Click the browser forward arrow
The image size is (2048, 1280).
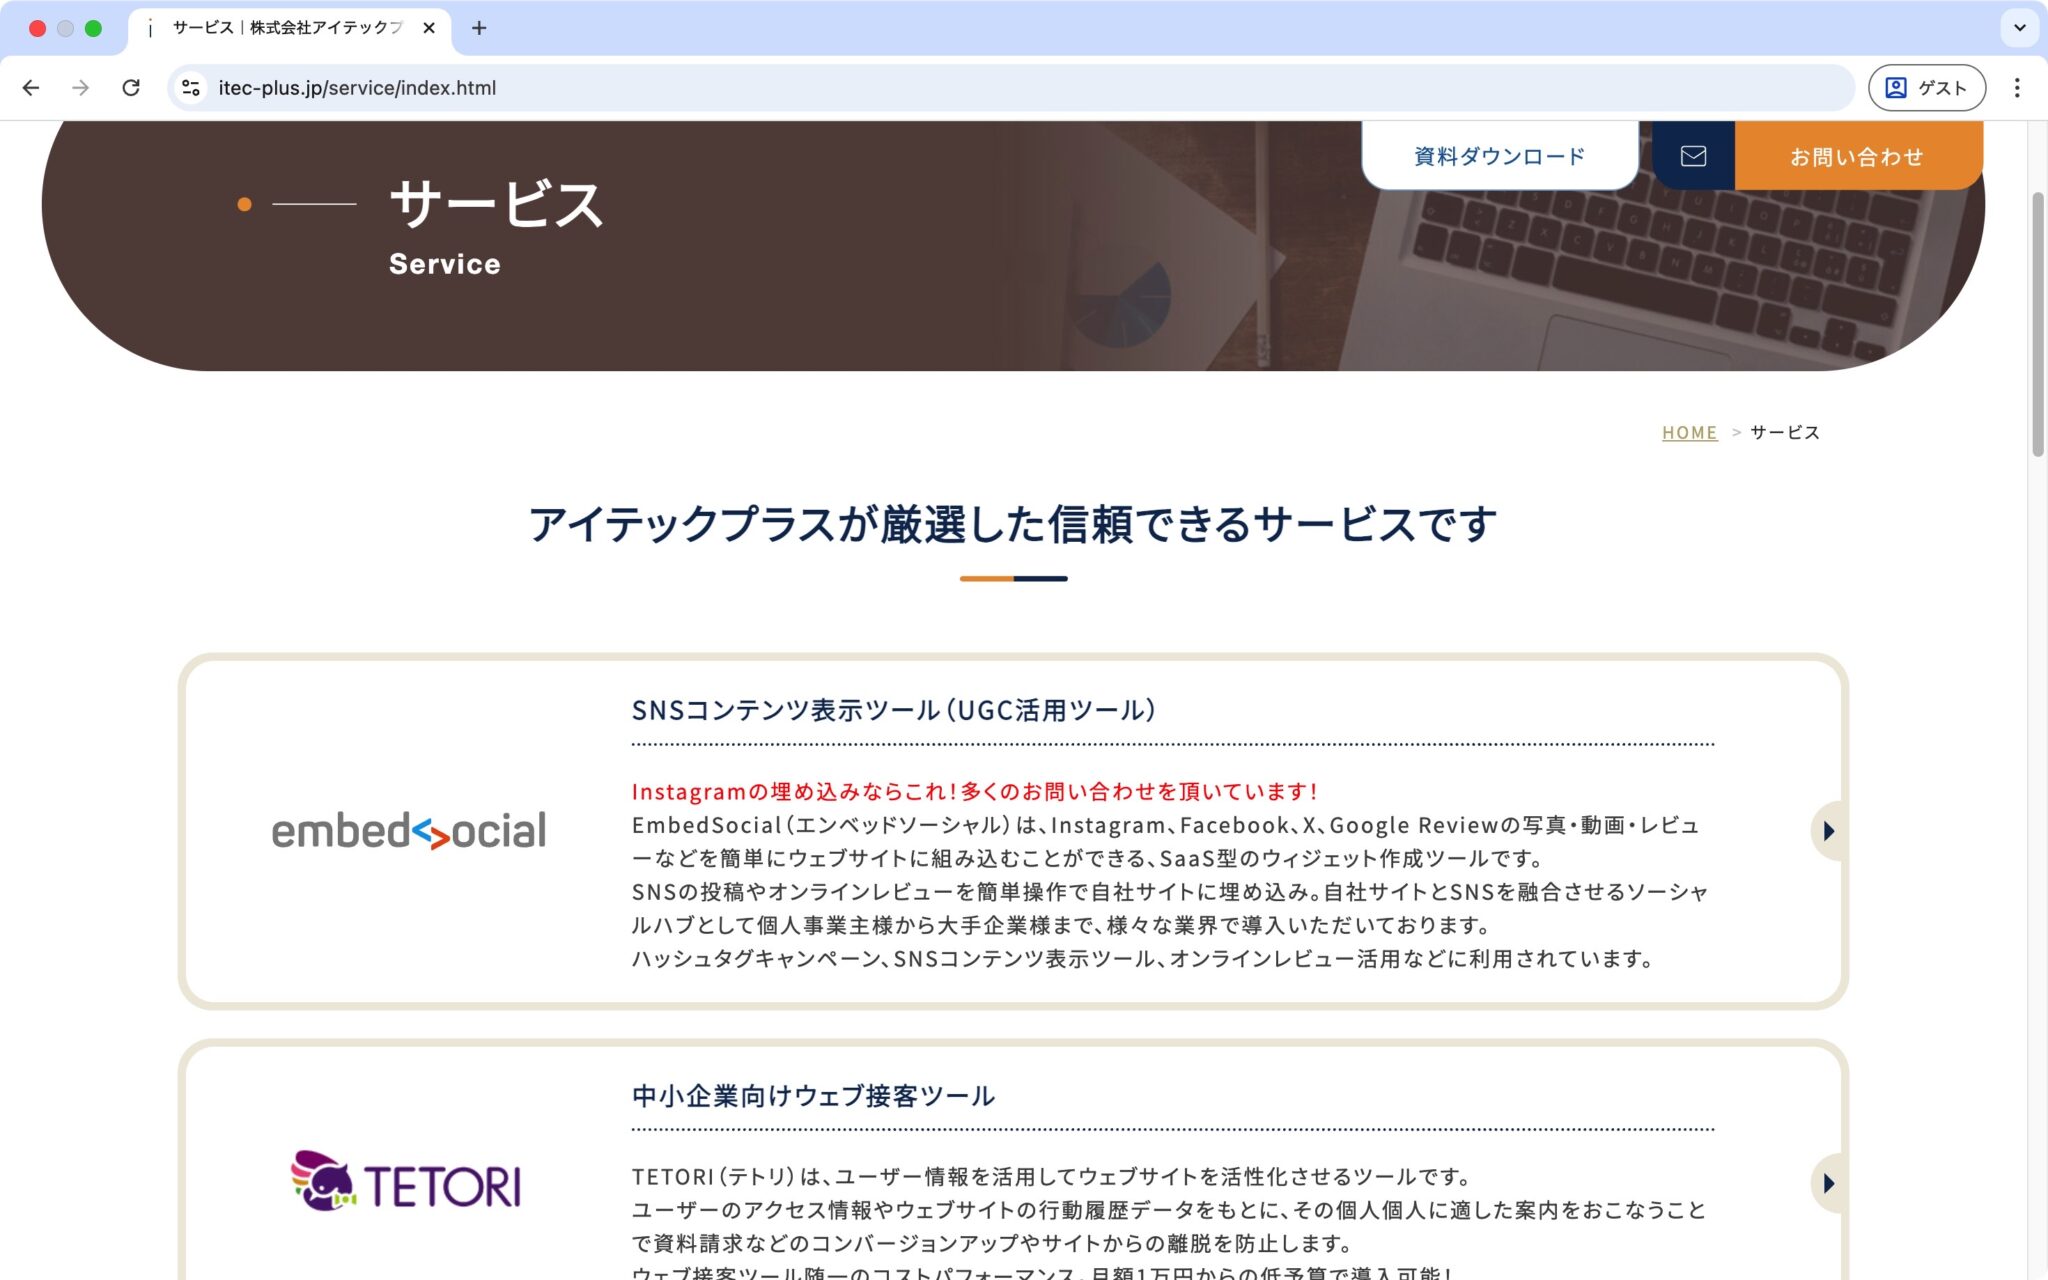(81, 88)
